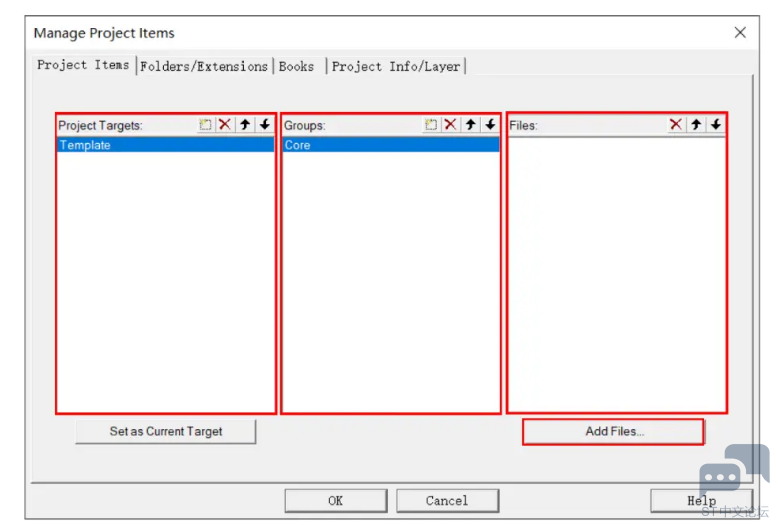Move group up in Groups list
Screen dimensions: 778x527
point(470,125)
